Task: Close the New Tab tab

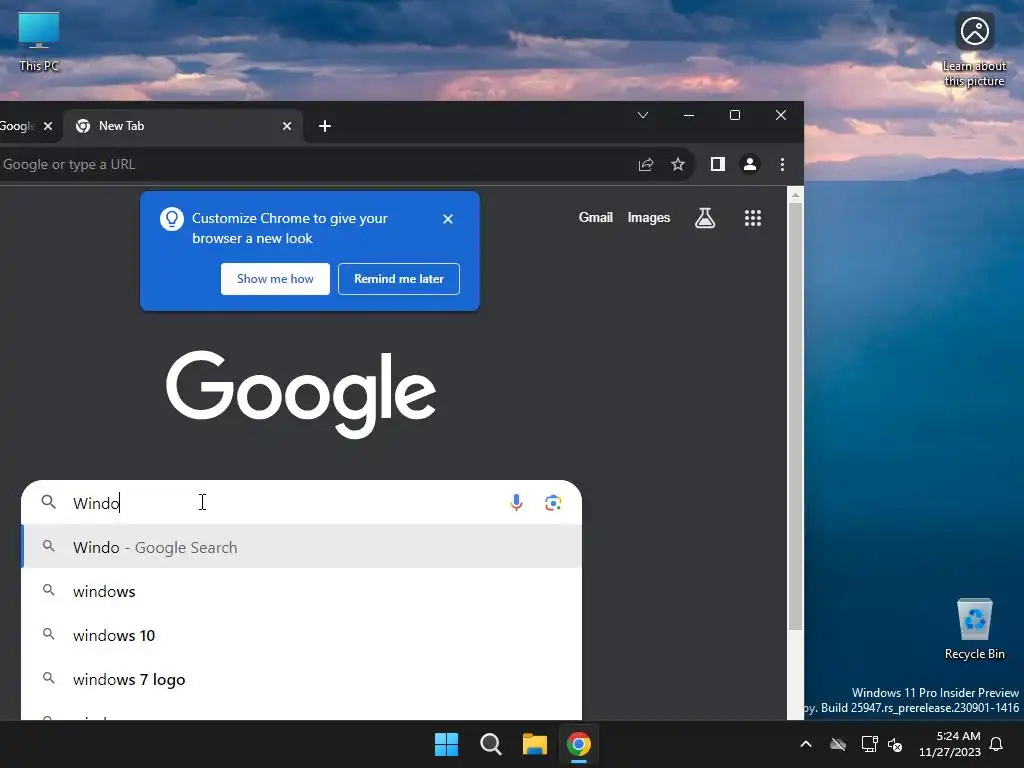Action: coord(287,126)
